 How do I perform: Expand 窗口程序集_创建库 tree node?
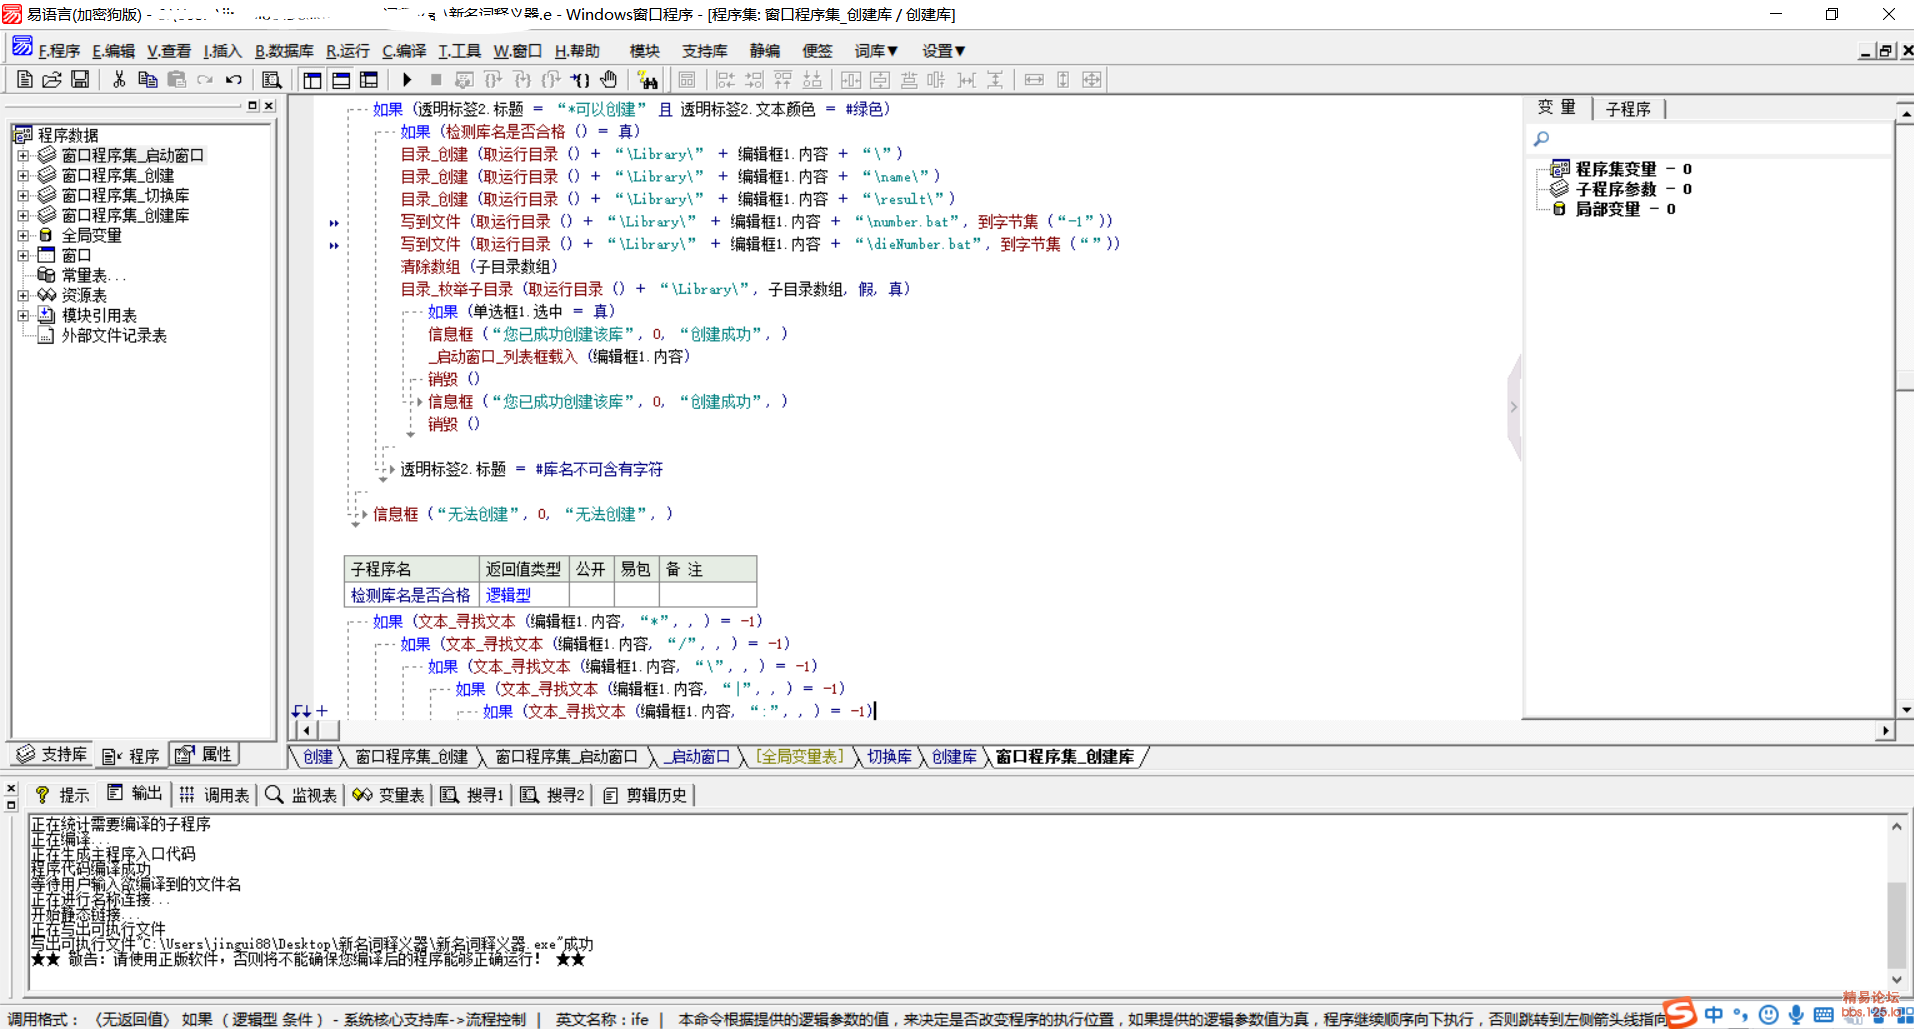[23, 215]
